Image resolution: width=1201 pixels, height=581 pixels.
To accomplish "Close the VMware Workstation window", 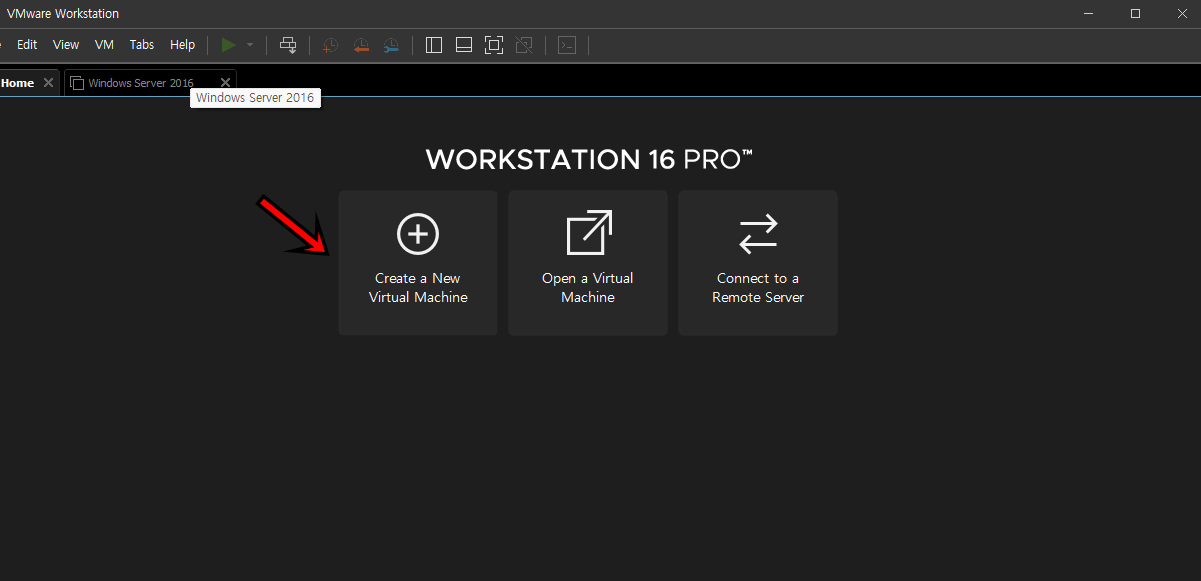I will click(x=1180, y=14).
